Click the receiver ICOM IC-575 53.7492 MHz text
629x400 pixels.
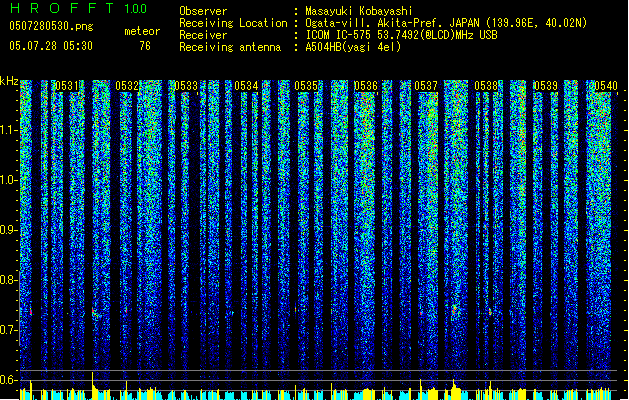pyautogui.click(x=401, y=35)
